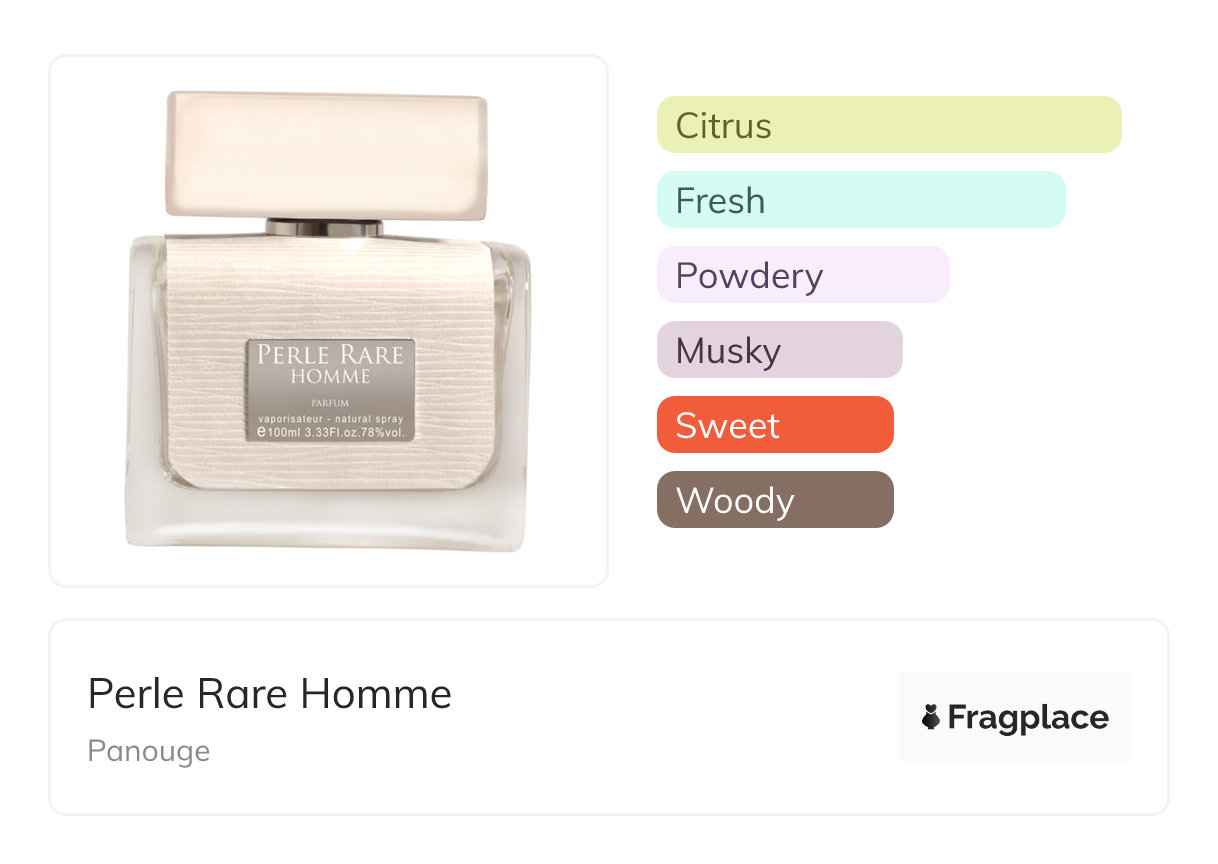The image size is (1218, 864).
Task: Click the vaporisateur natural spray text
Action: [x=331, y=417]
